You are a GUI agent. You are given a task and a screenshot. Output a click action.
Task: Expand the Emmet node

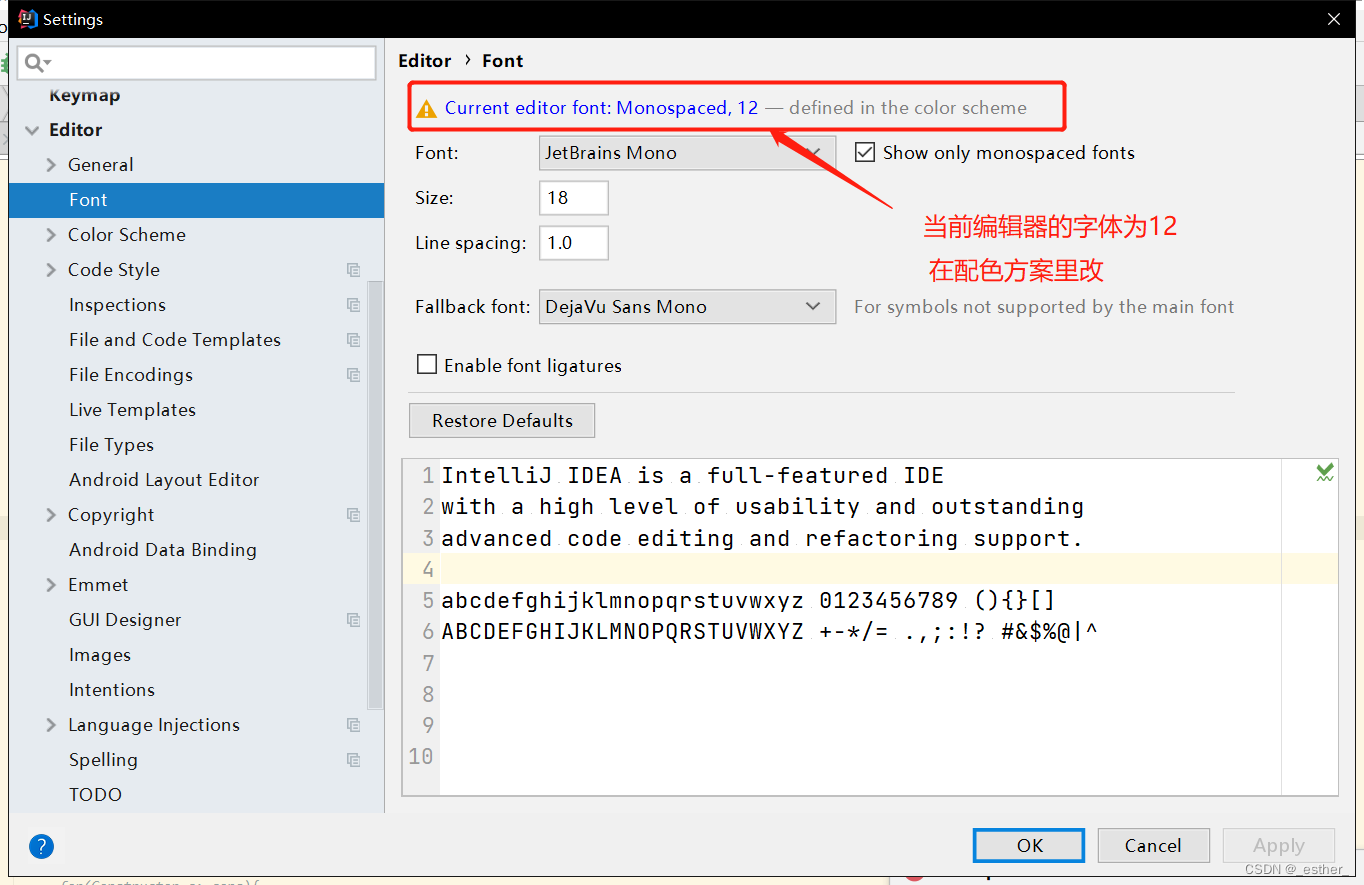pyautogui.click(x=51, y=585)
